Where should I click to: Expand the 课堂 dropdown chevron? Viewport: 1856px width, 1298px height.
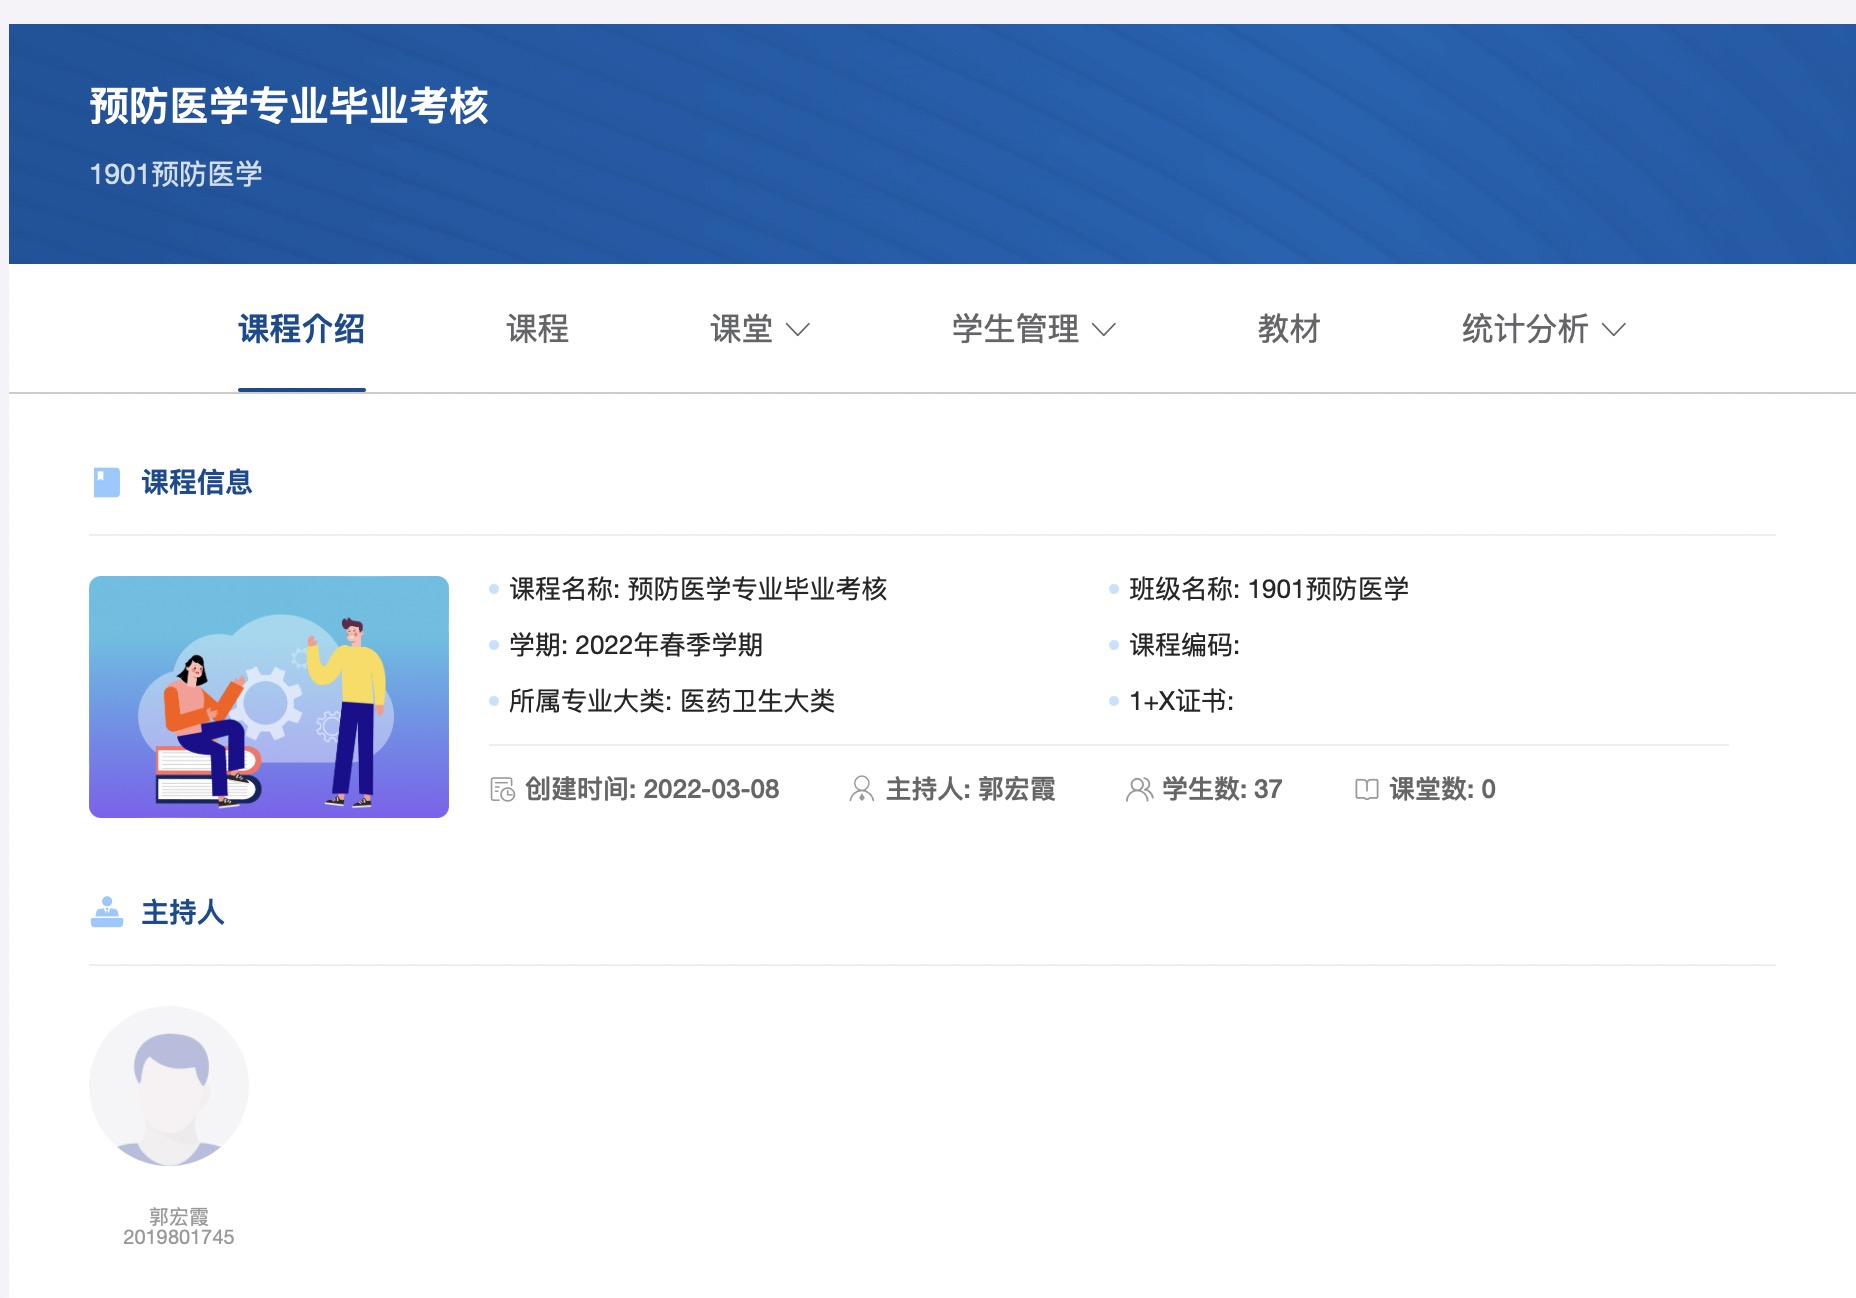click(798, 329)
